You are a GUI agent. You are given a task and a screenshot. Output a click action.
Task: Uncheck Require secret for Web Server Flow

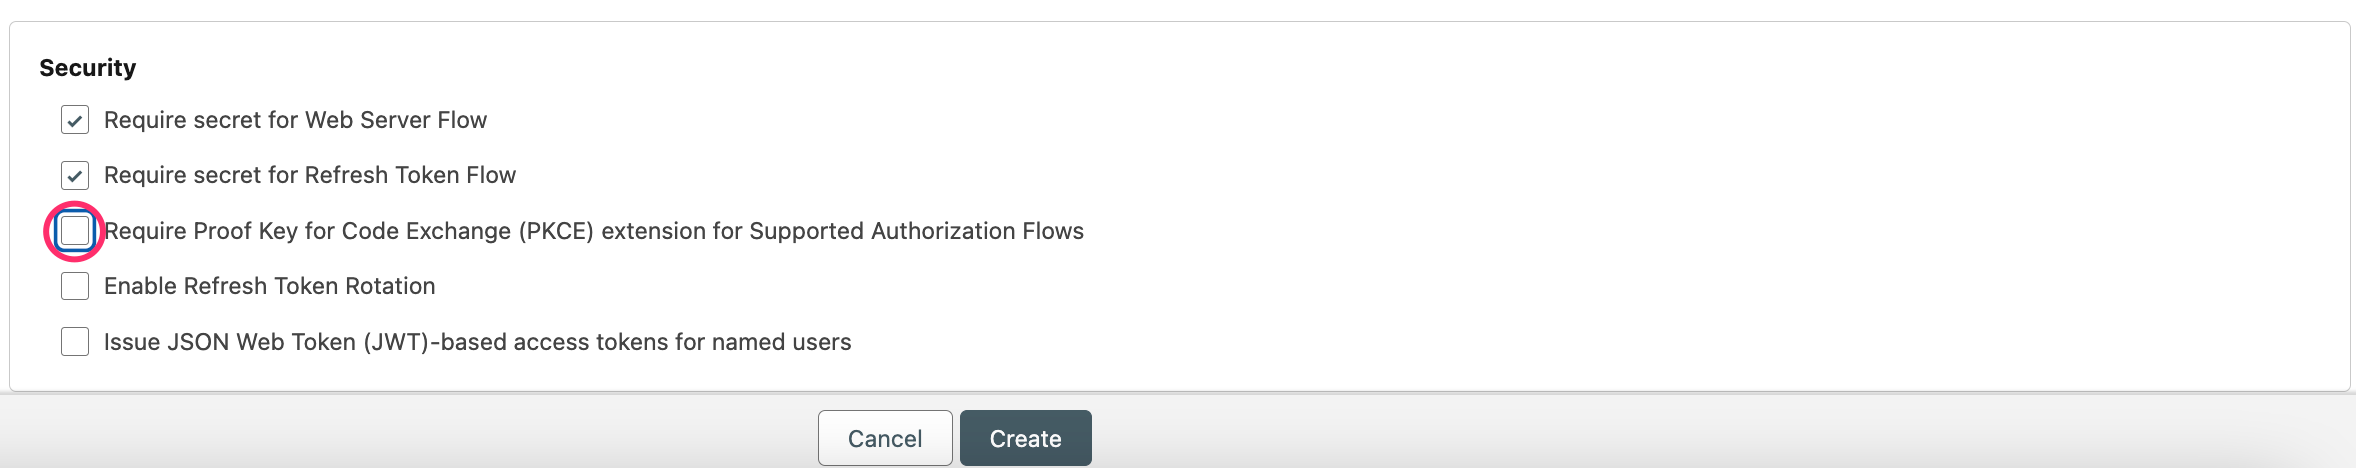(75, 120)
